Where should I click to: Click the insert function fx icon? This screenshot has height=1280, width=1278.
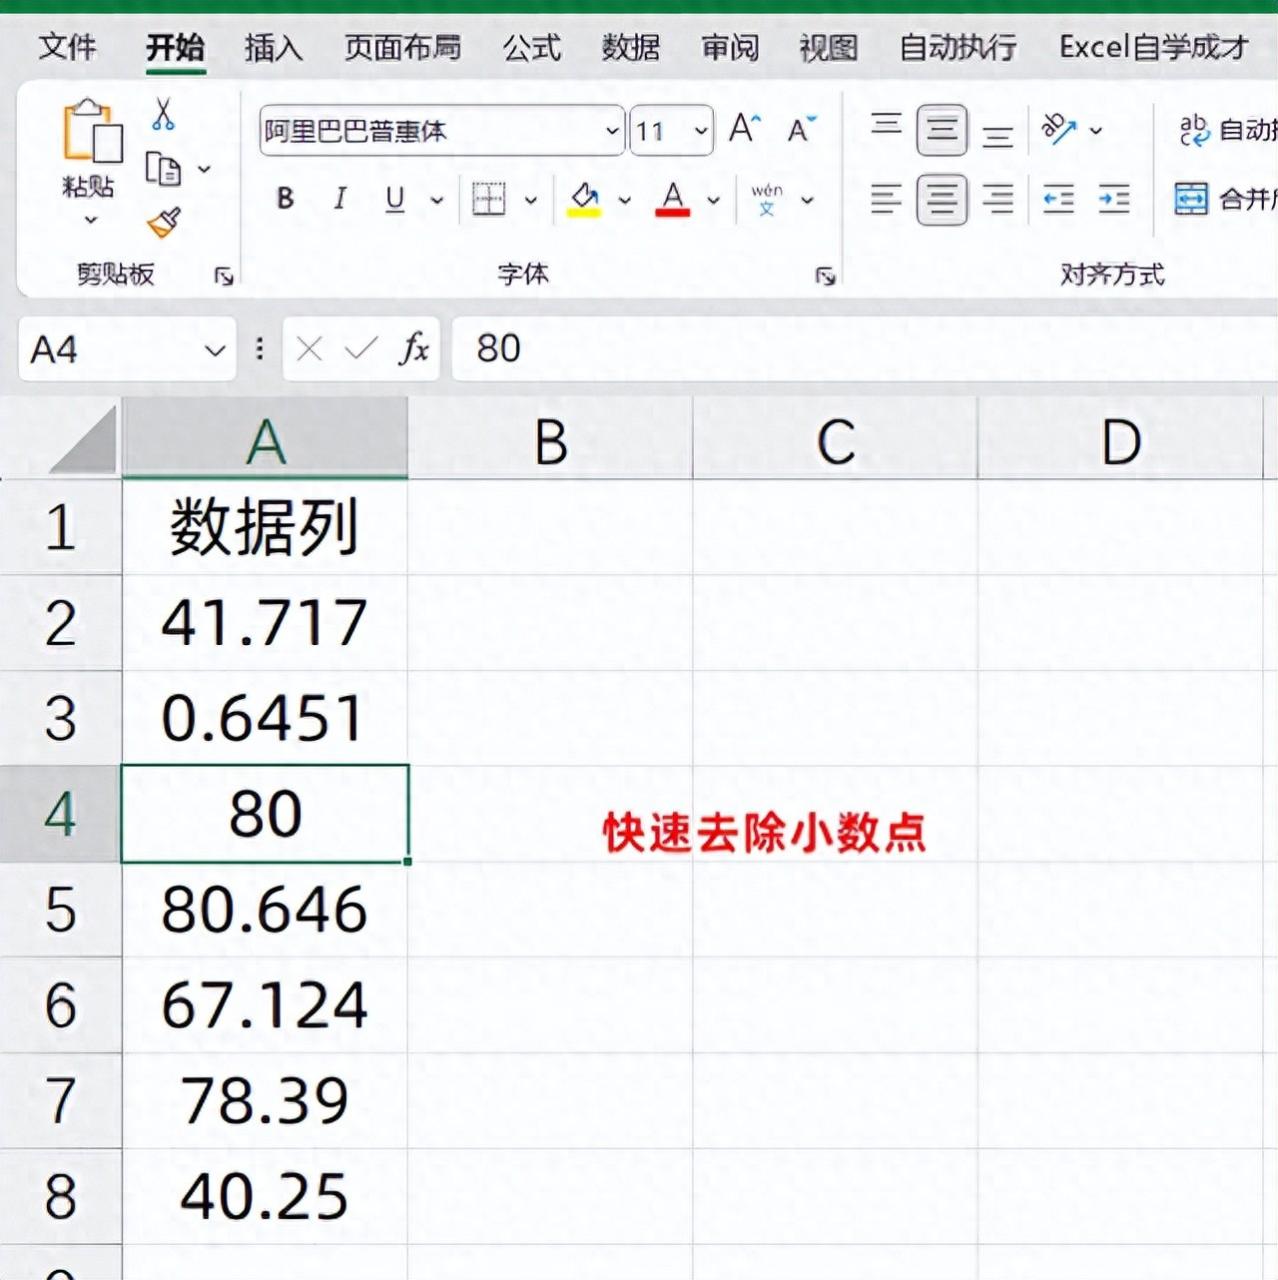click(413, 349)
